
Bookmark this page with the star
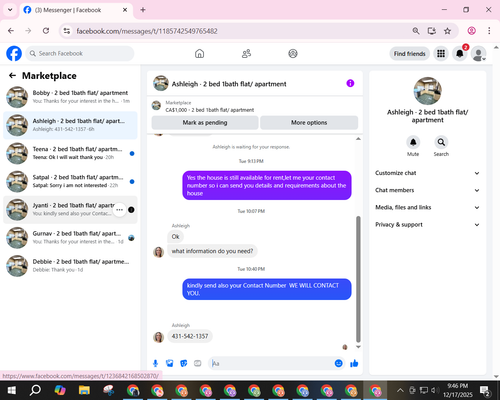tap(447, 31)
